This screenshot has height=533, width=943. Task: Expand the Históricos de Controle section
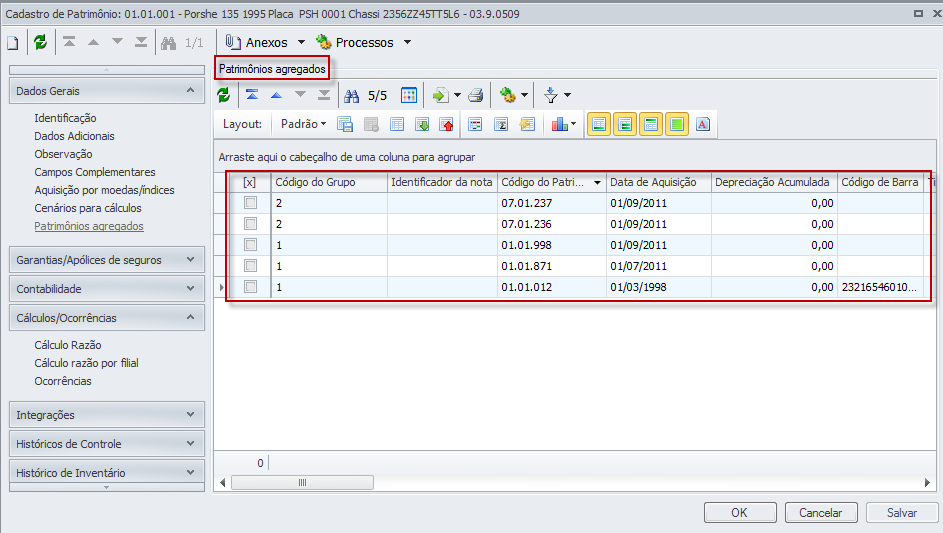(x=191, y=443)
